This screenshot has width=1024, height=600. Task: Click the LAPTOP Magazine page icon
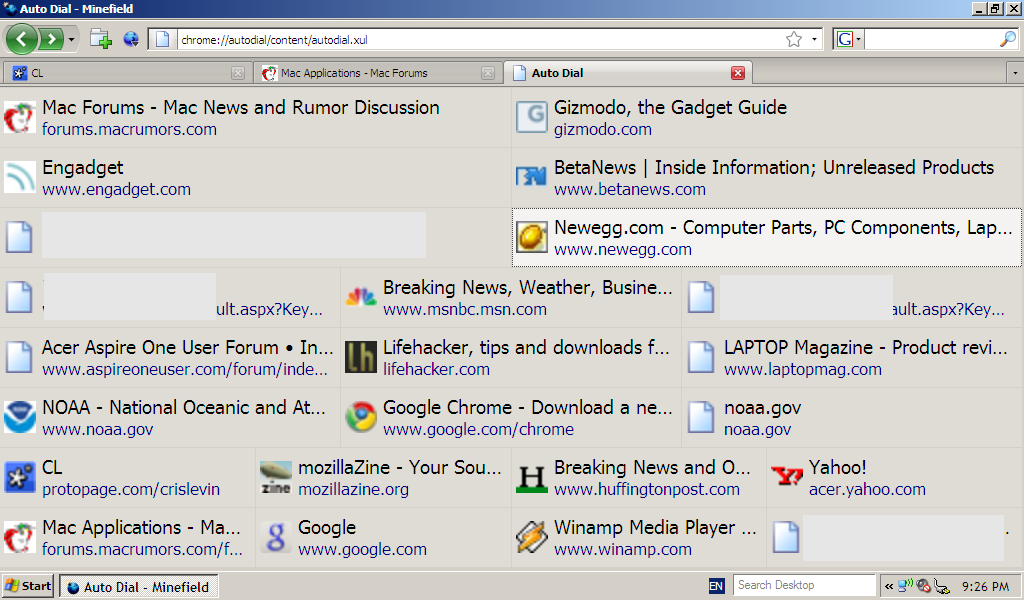701,357
